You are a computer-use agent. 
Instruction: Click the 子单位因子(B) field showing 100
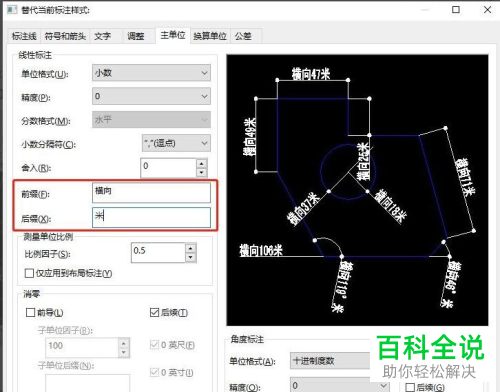82,347
